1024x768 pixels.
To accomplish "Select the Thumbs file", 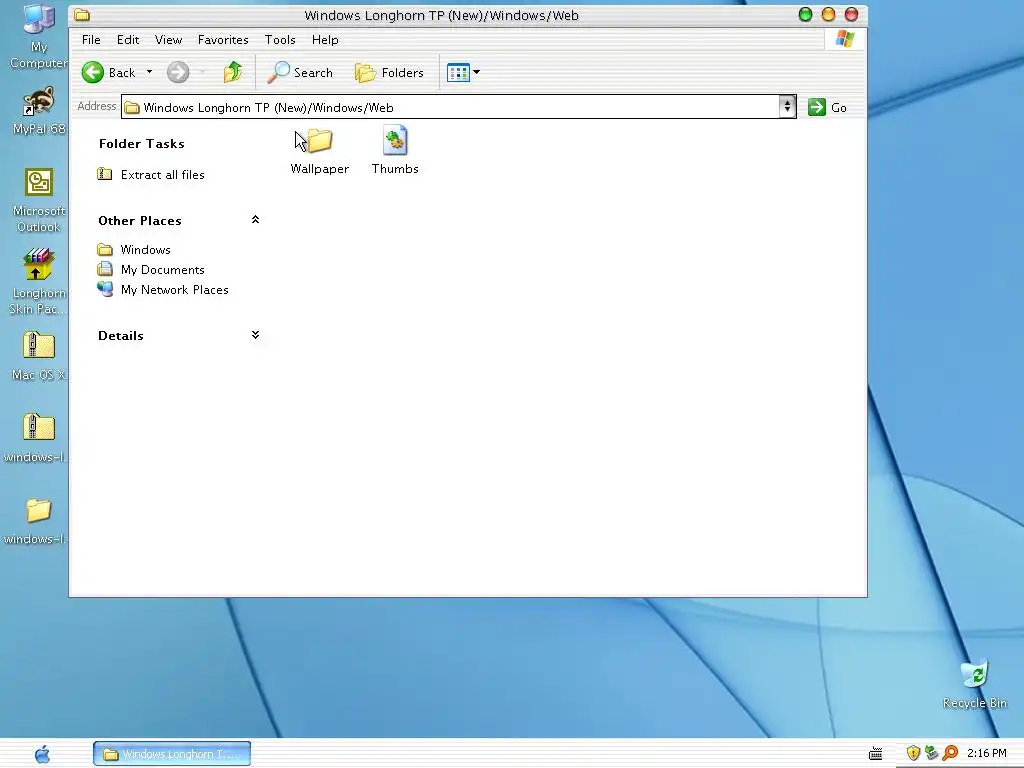I will click(395, 152).
